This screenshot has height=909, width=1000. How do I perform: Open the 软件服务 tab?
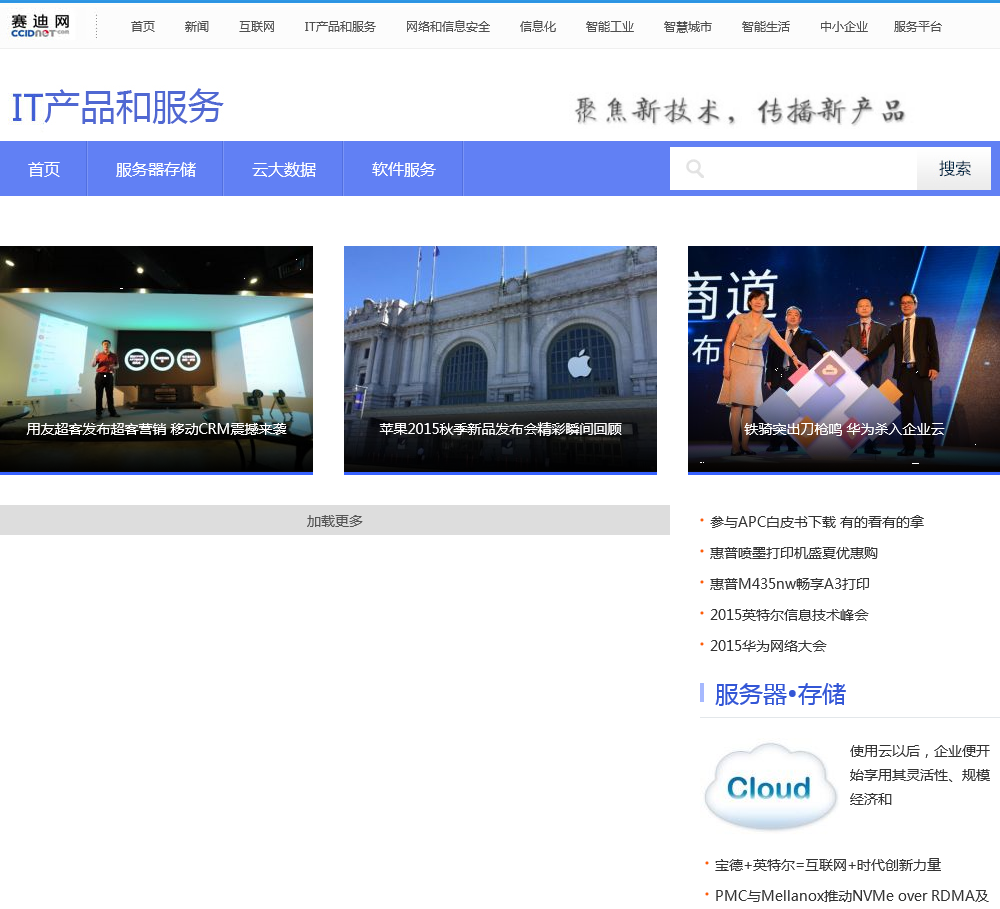404,170
